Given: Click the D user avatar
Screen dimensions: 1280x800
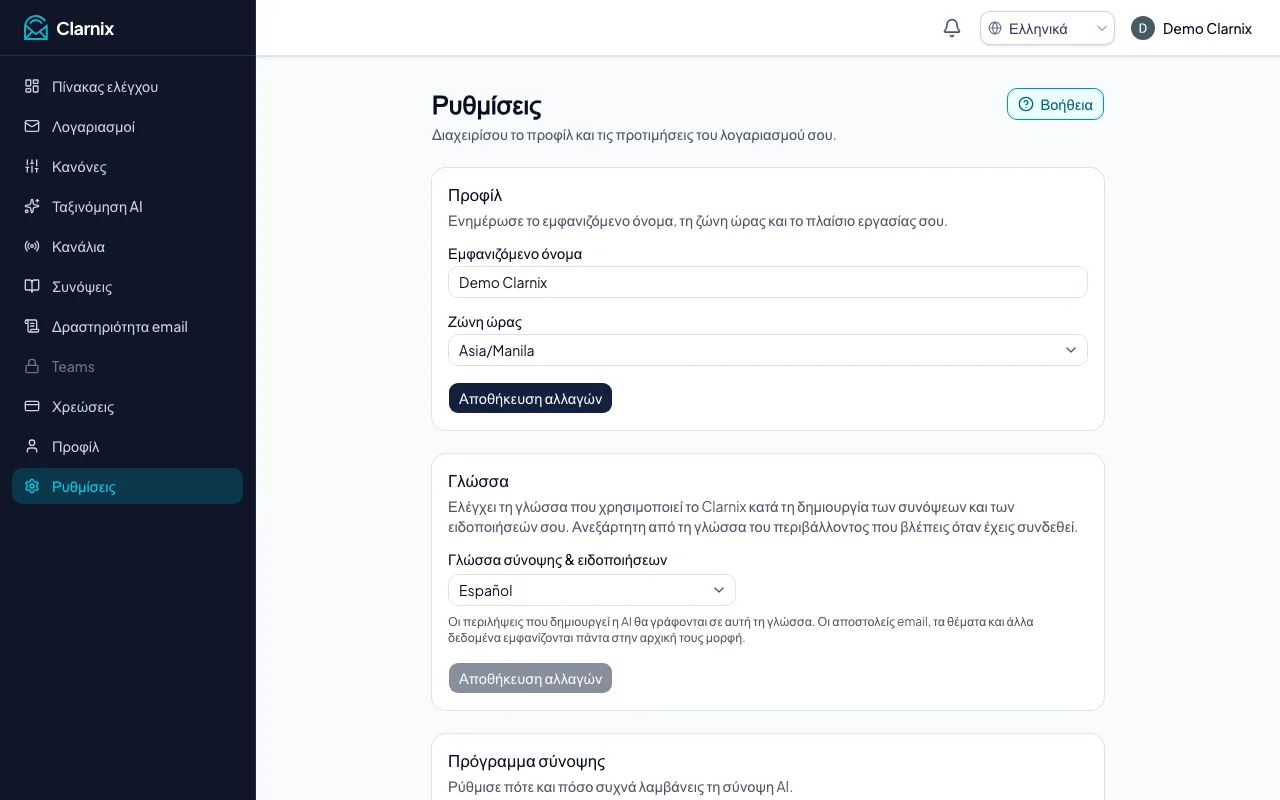Looking at the screenshot, I should tap(1143, 28).
